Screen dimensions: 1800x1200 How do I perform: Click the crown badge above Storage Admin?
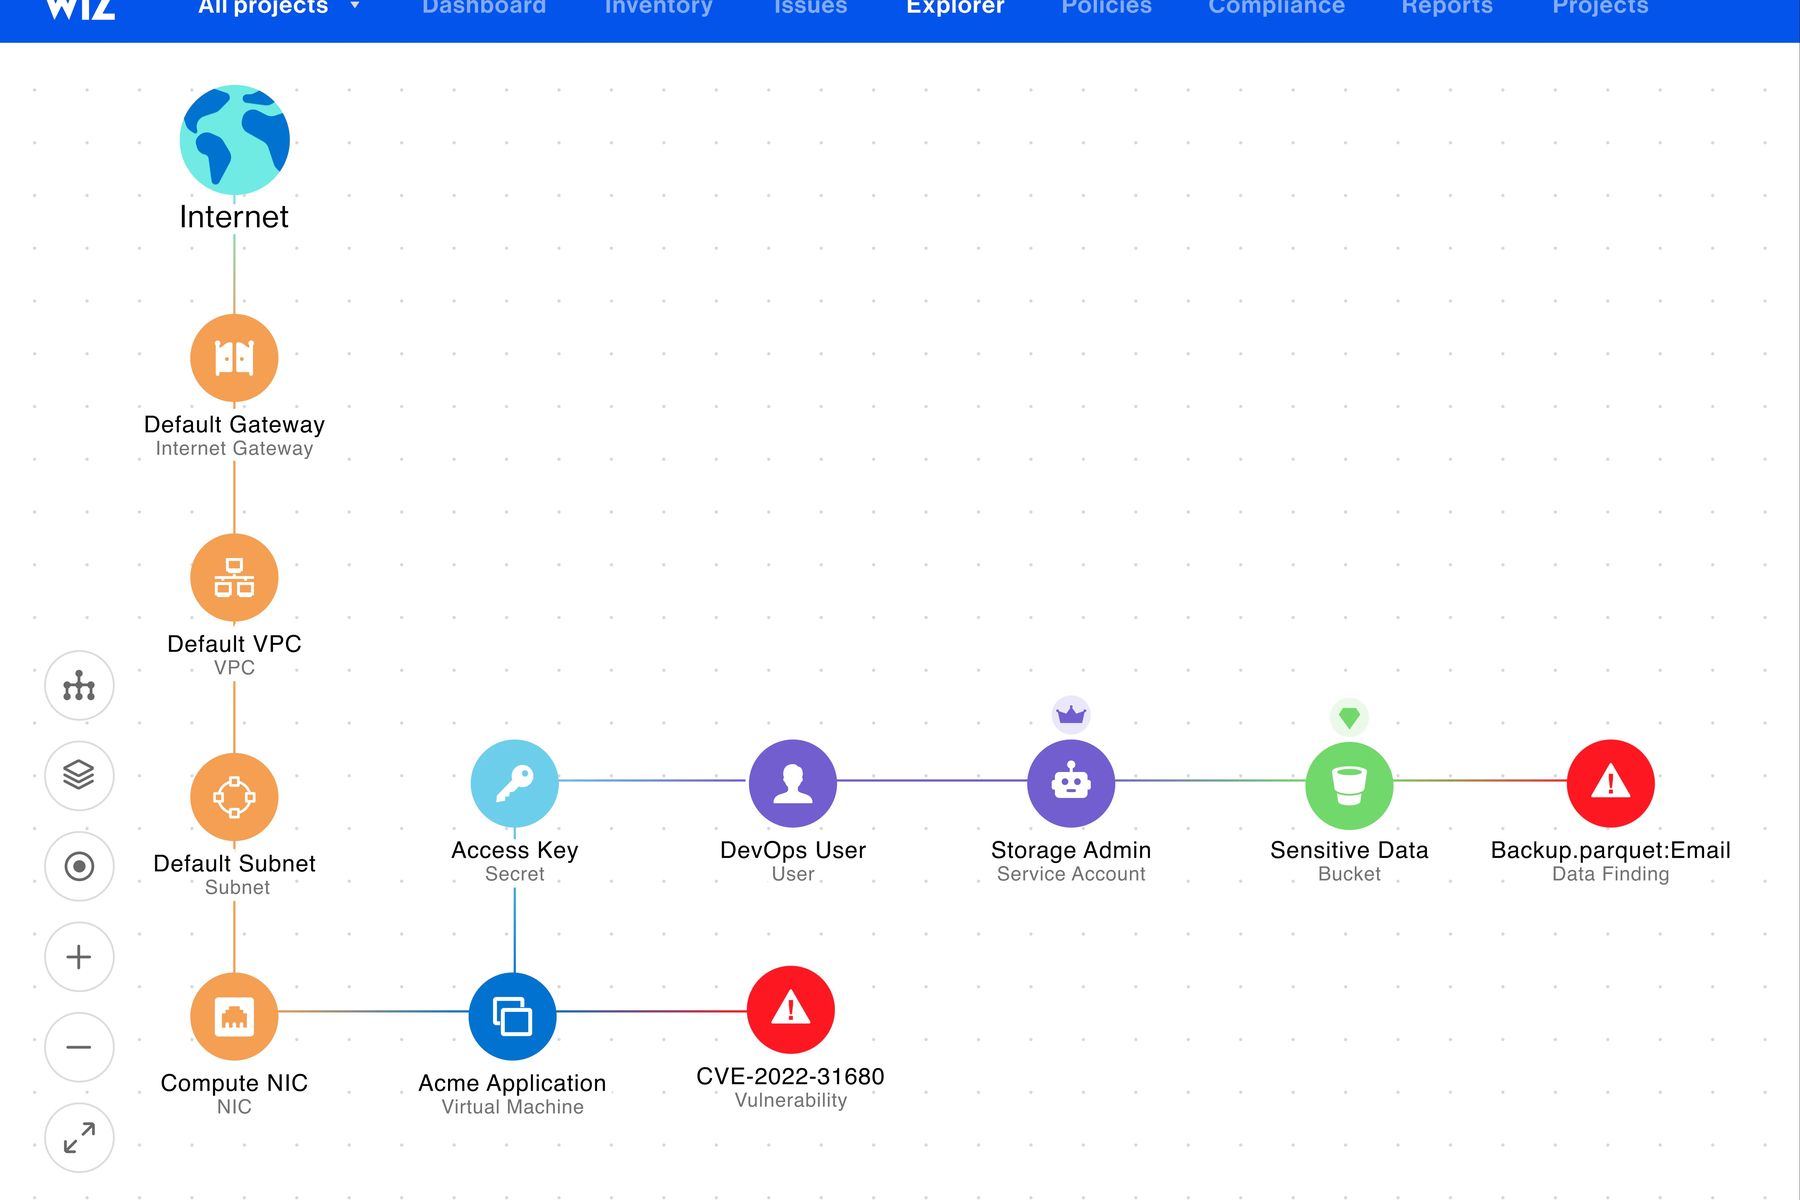pyautogui.click(x=1071, y=715)
